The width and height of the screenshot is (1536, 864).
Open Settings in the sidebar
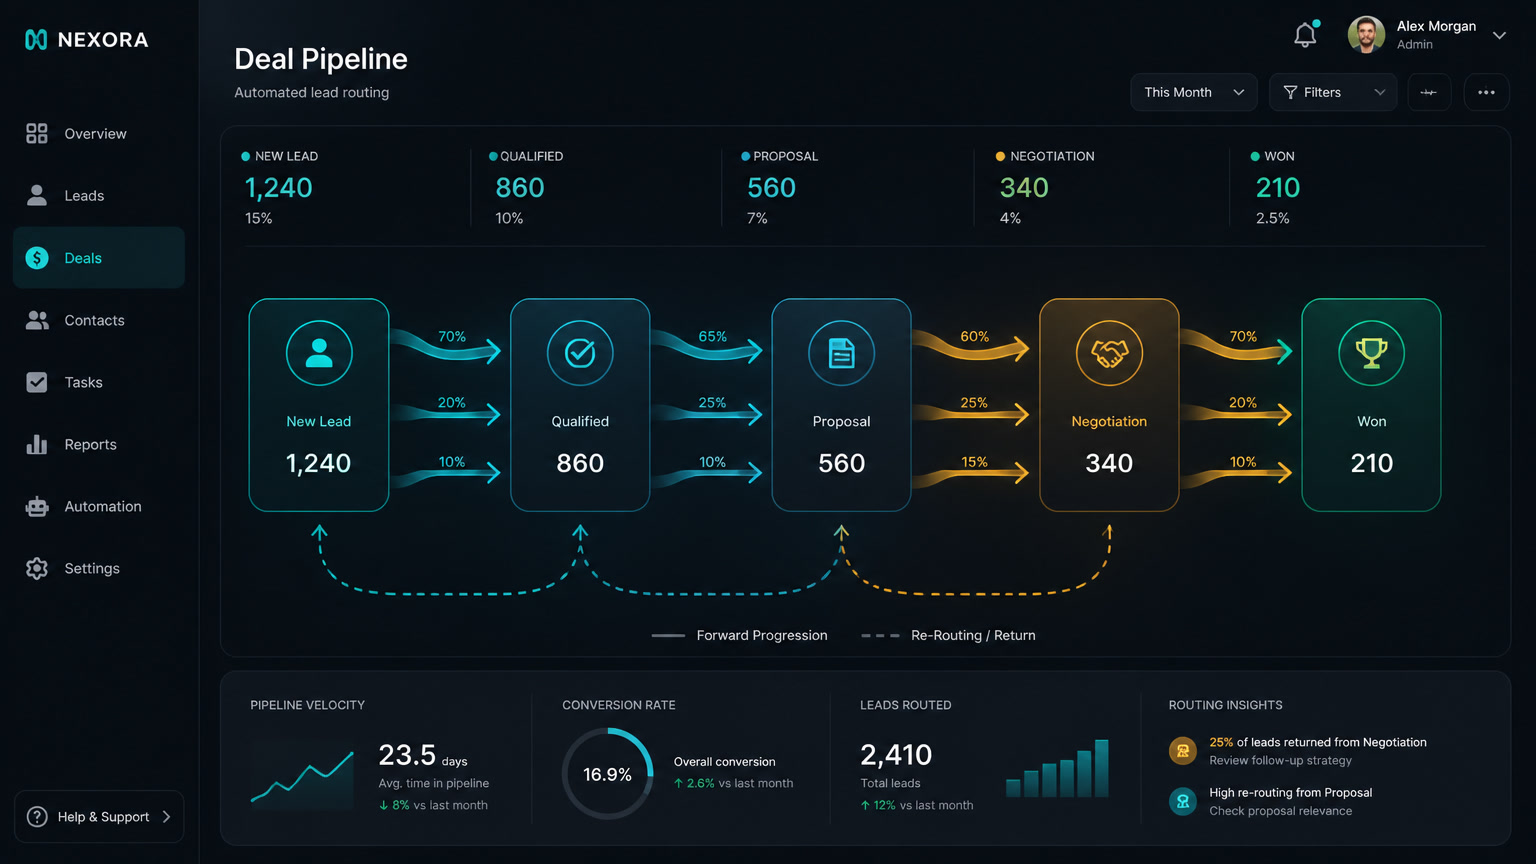[99, 568]
